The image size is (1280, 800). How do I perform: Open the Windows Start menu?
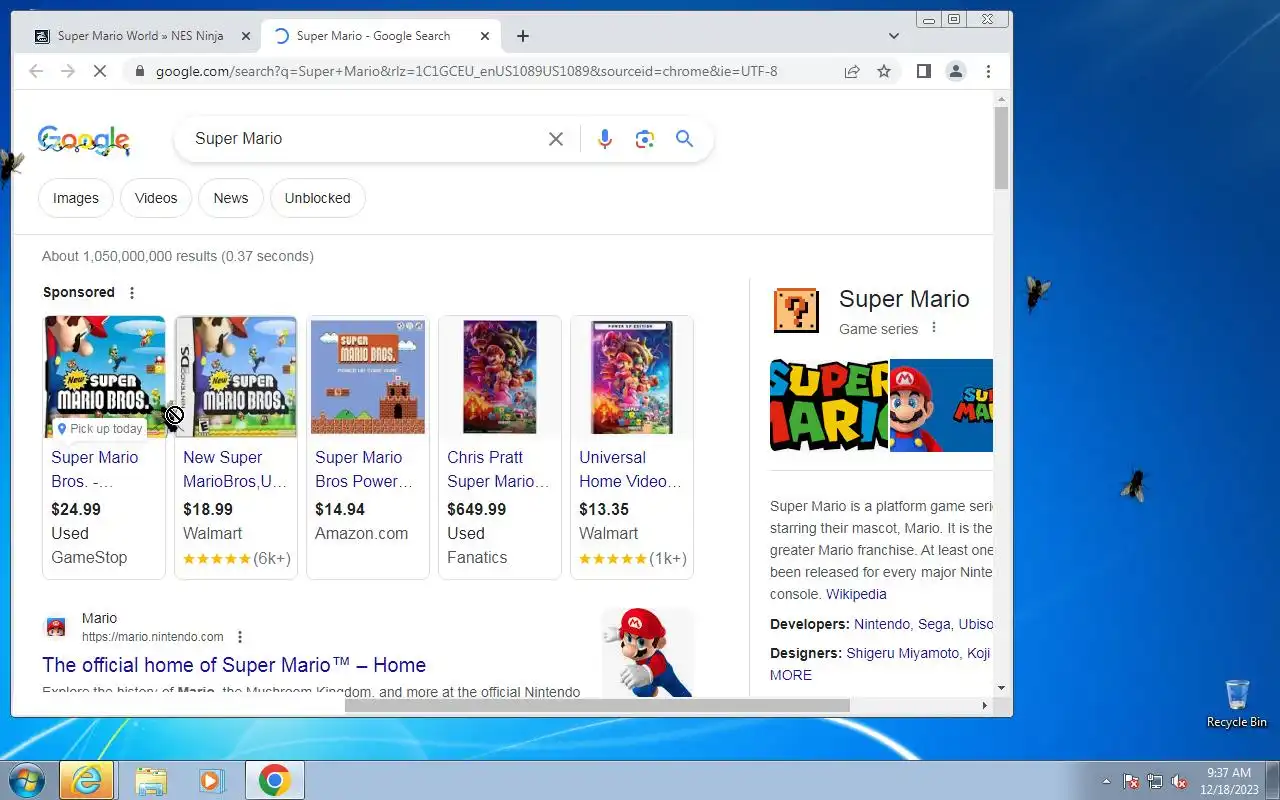[26, 780]
